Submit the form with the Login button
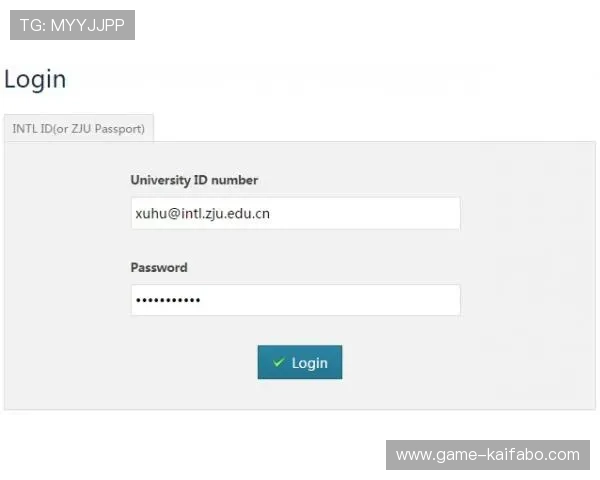 [300, 362]
